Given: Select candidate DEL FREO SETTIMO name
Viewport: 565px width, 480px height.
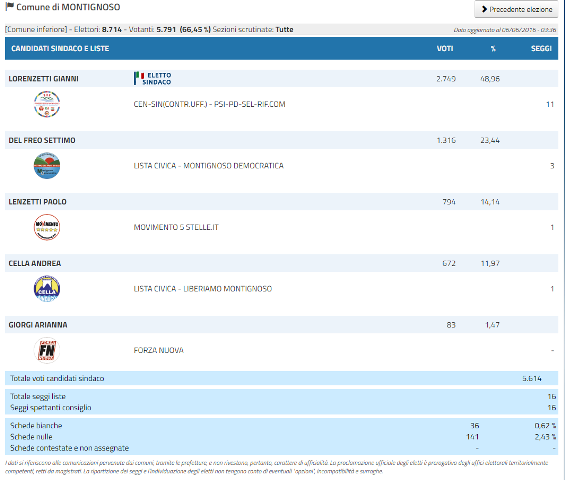Looking at the screenshot, I should point(42,140).
